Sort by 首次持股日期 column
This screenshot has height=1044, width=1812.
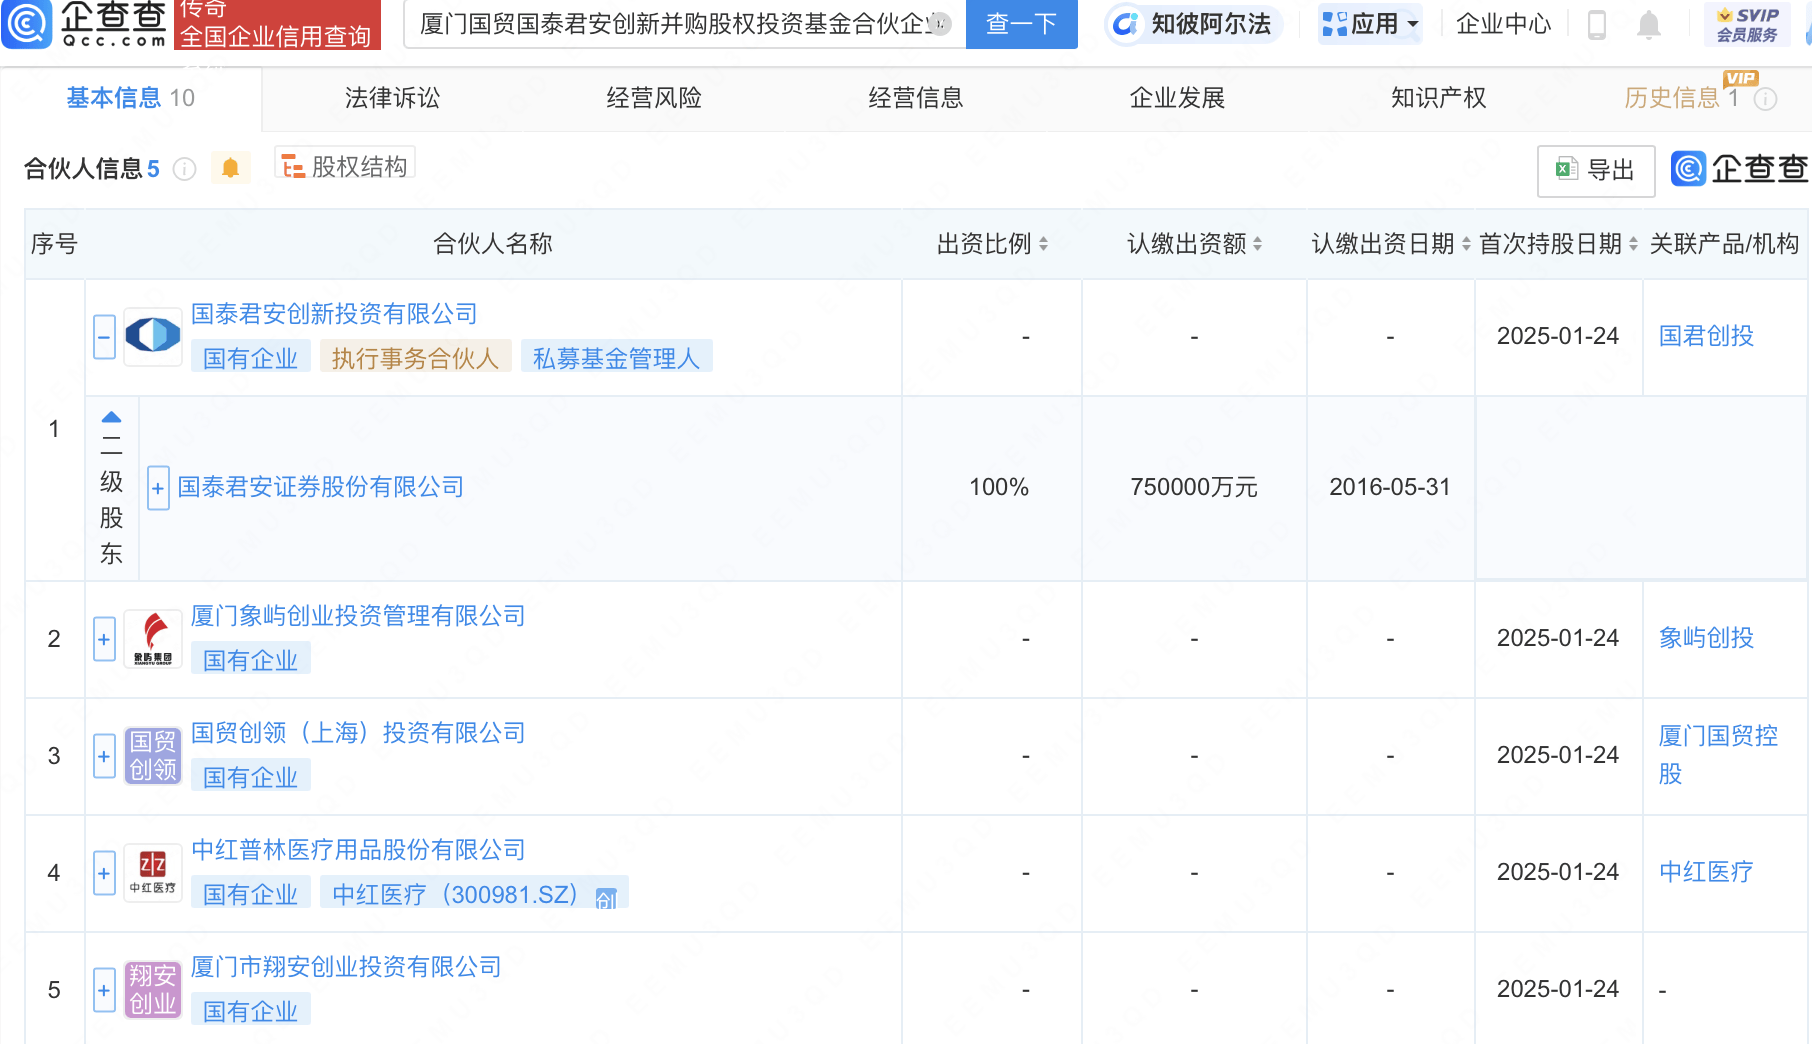(1633, 243)
